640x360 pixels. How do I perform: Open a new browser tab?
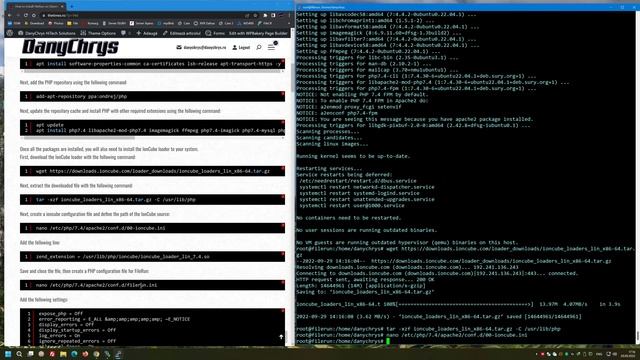coord(71,6)
